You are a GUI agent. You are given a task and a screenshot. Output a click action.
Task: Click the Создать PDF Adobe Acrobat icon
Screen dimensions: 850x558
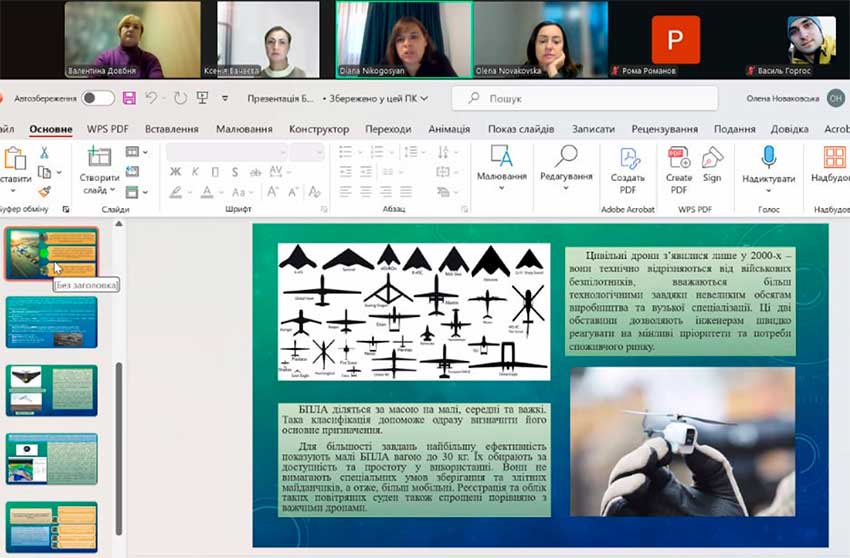pos(628,170)
